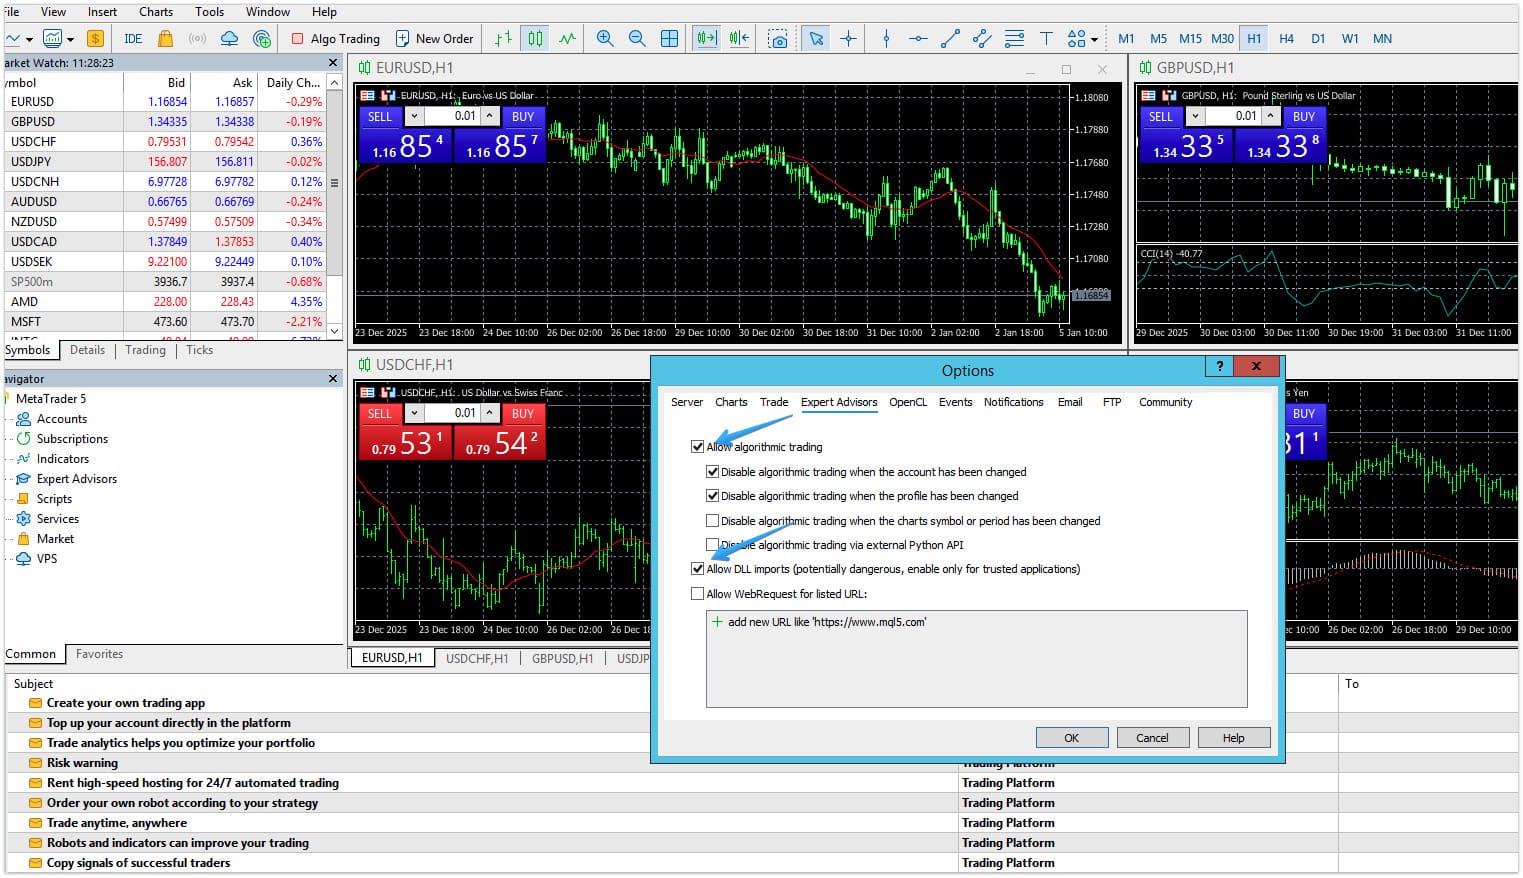The image size is (1523, 878).
Task: Click the Algo Trading toolbar button
Action: [x=335, y=39]
